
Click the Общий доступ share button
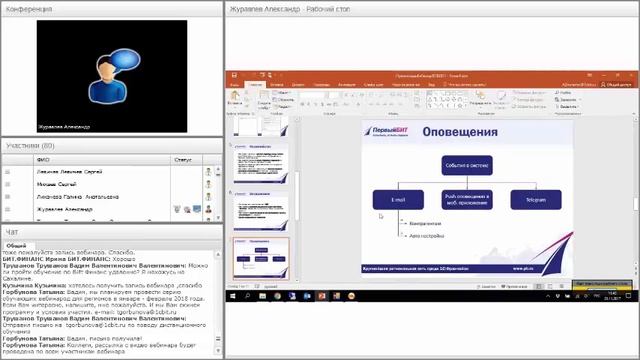(616, 85)
